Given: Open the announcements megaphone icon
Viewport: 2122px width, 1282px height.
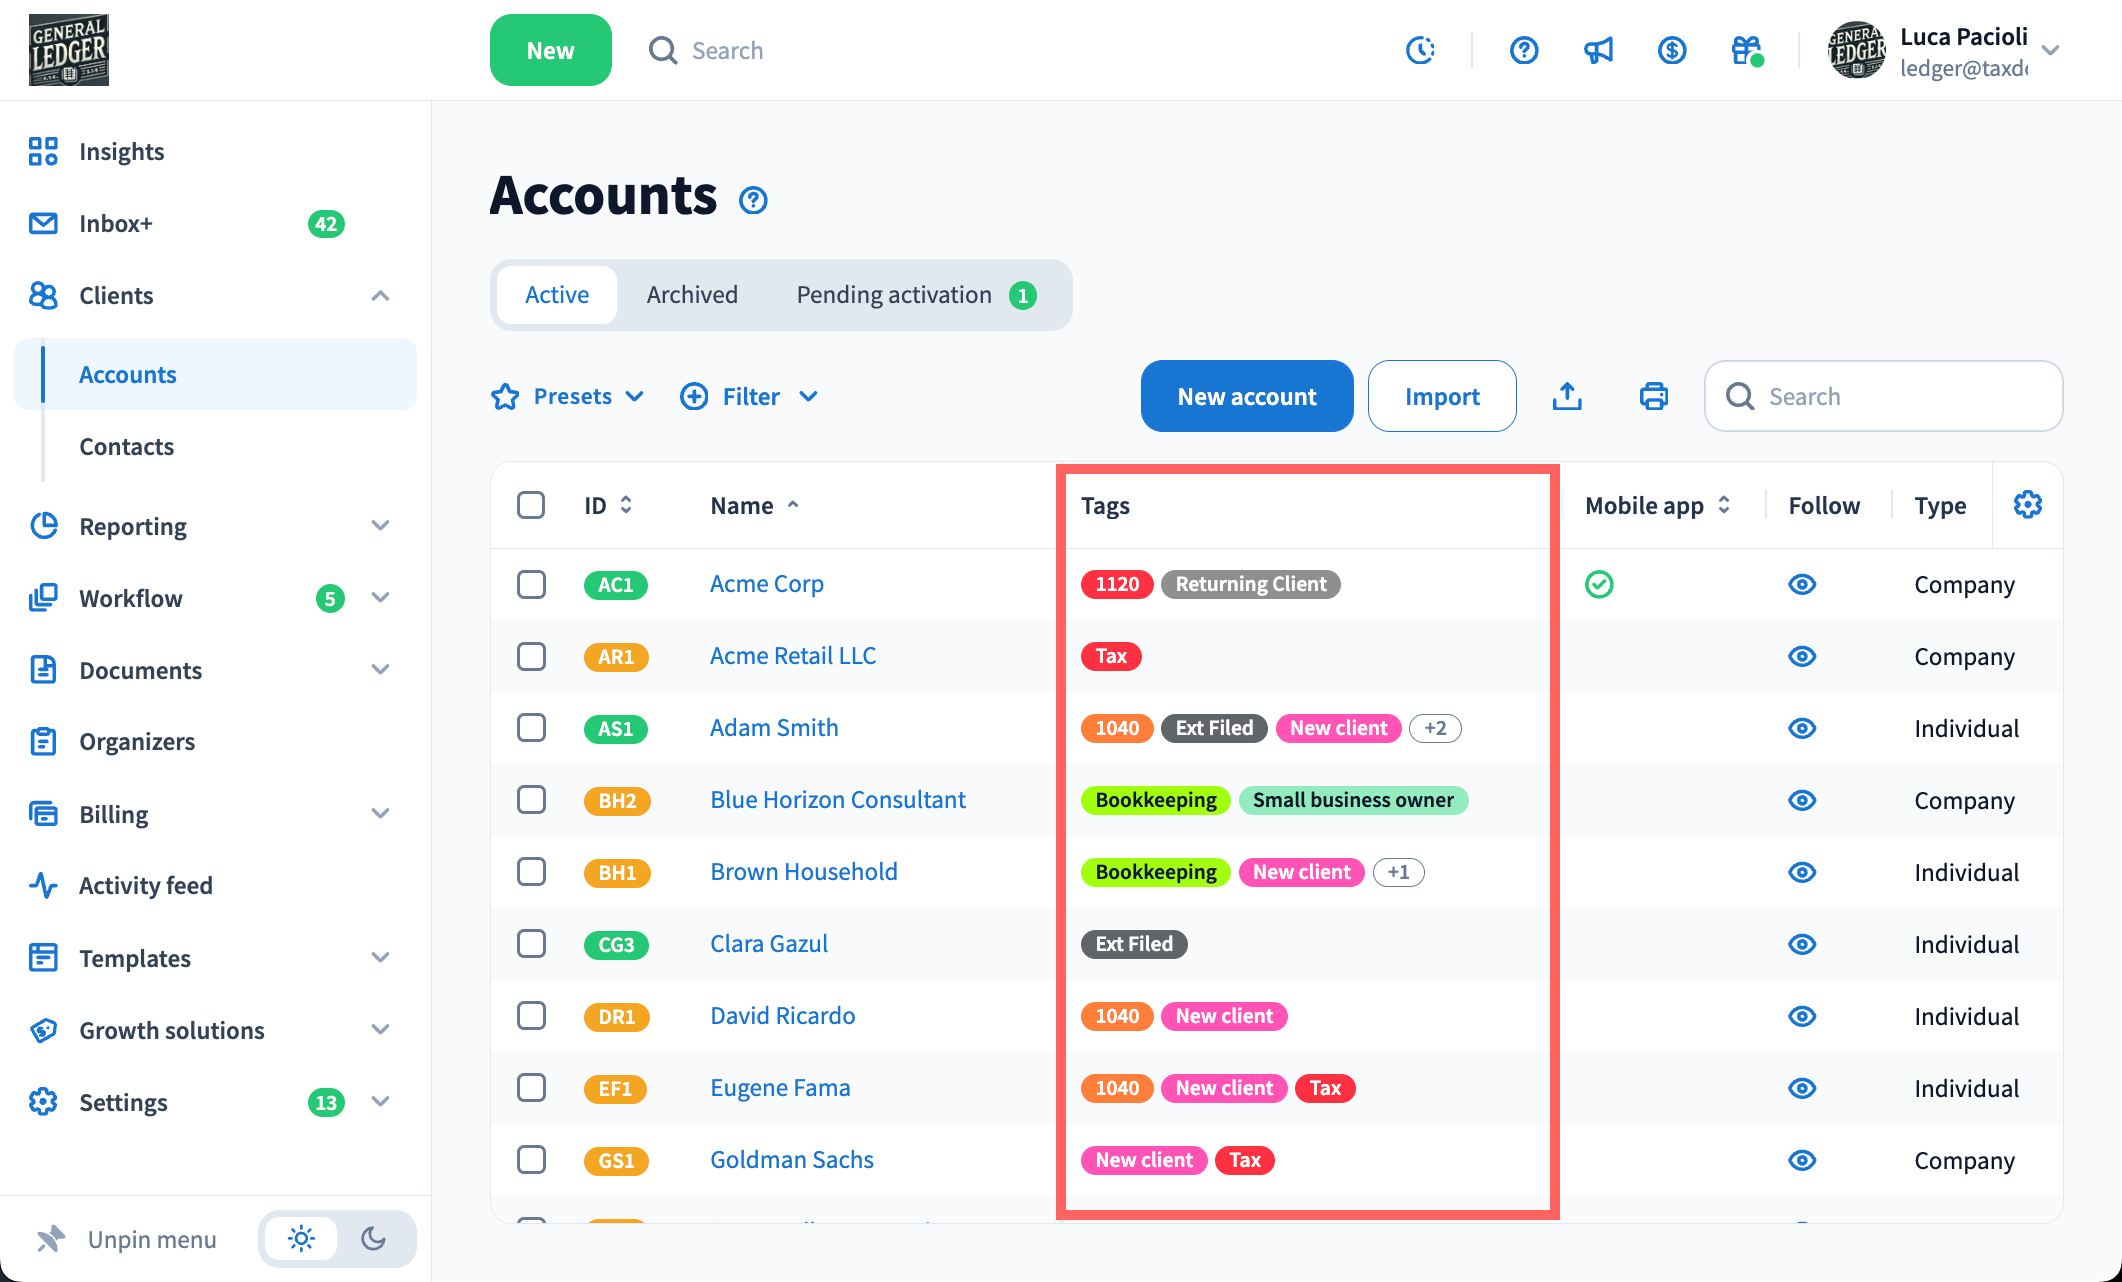Looking at the screenshot, I should [x=1598, y=50].
